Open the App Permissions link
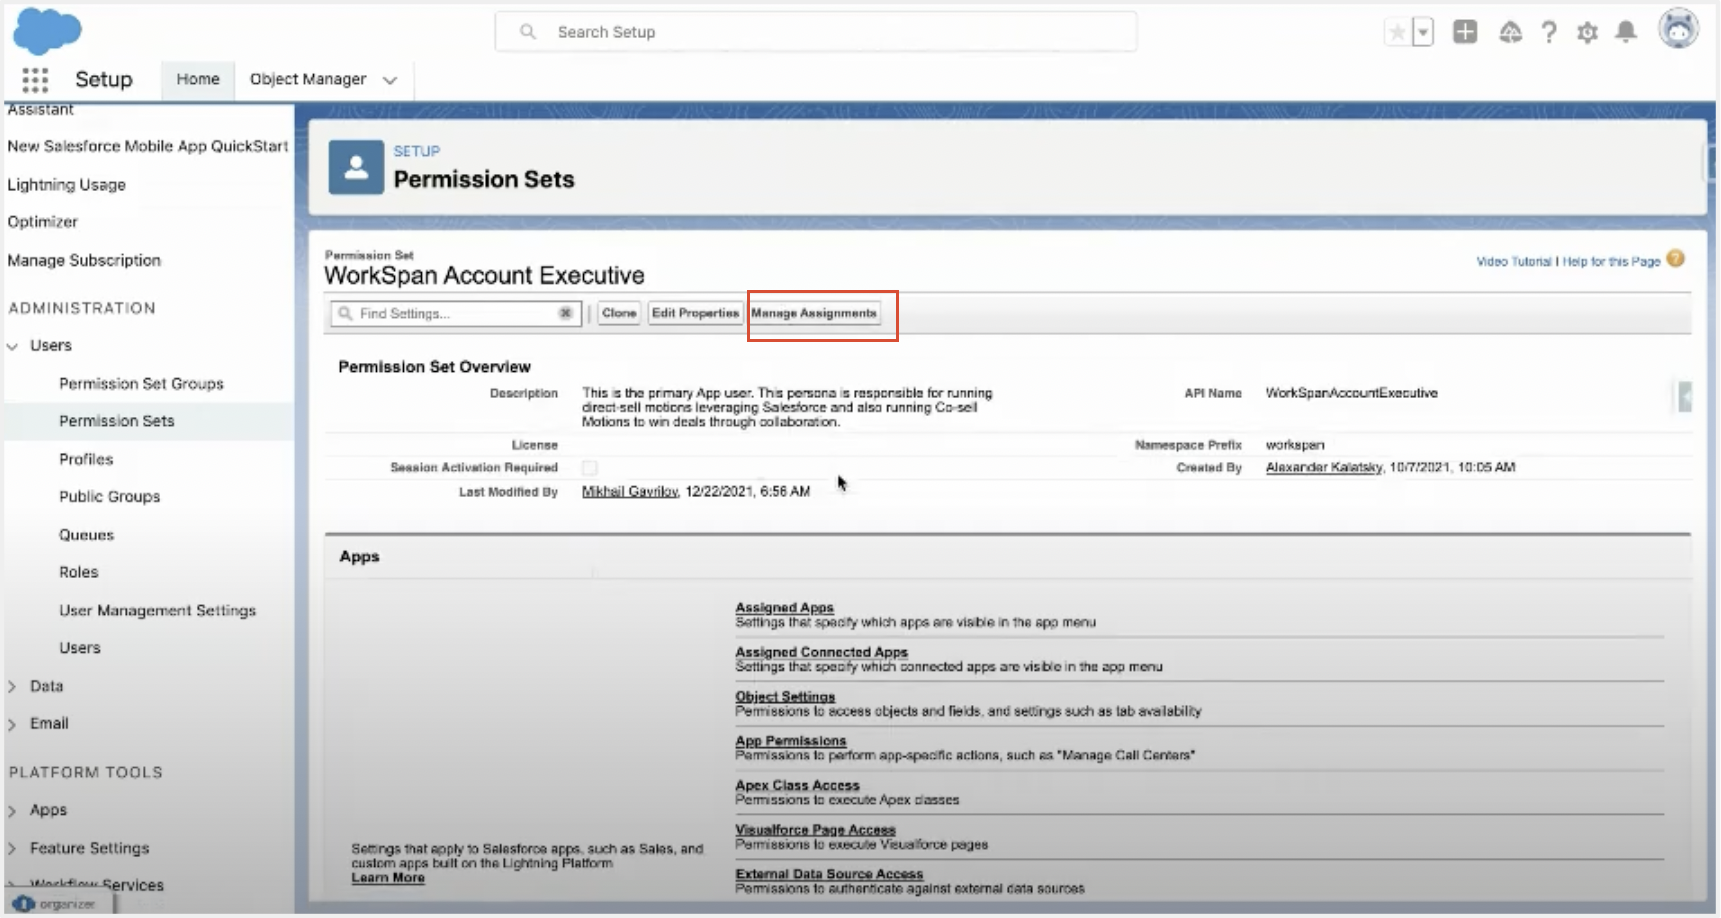 (x=790, y=741)
